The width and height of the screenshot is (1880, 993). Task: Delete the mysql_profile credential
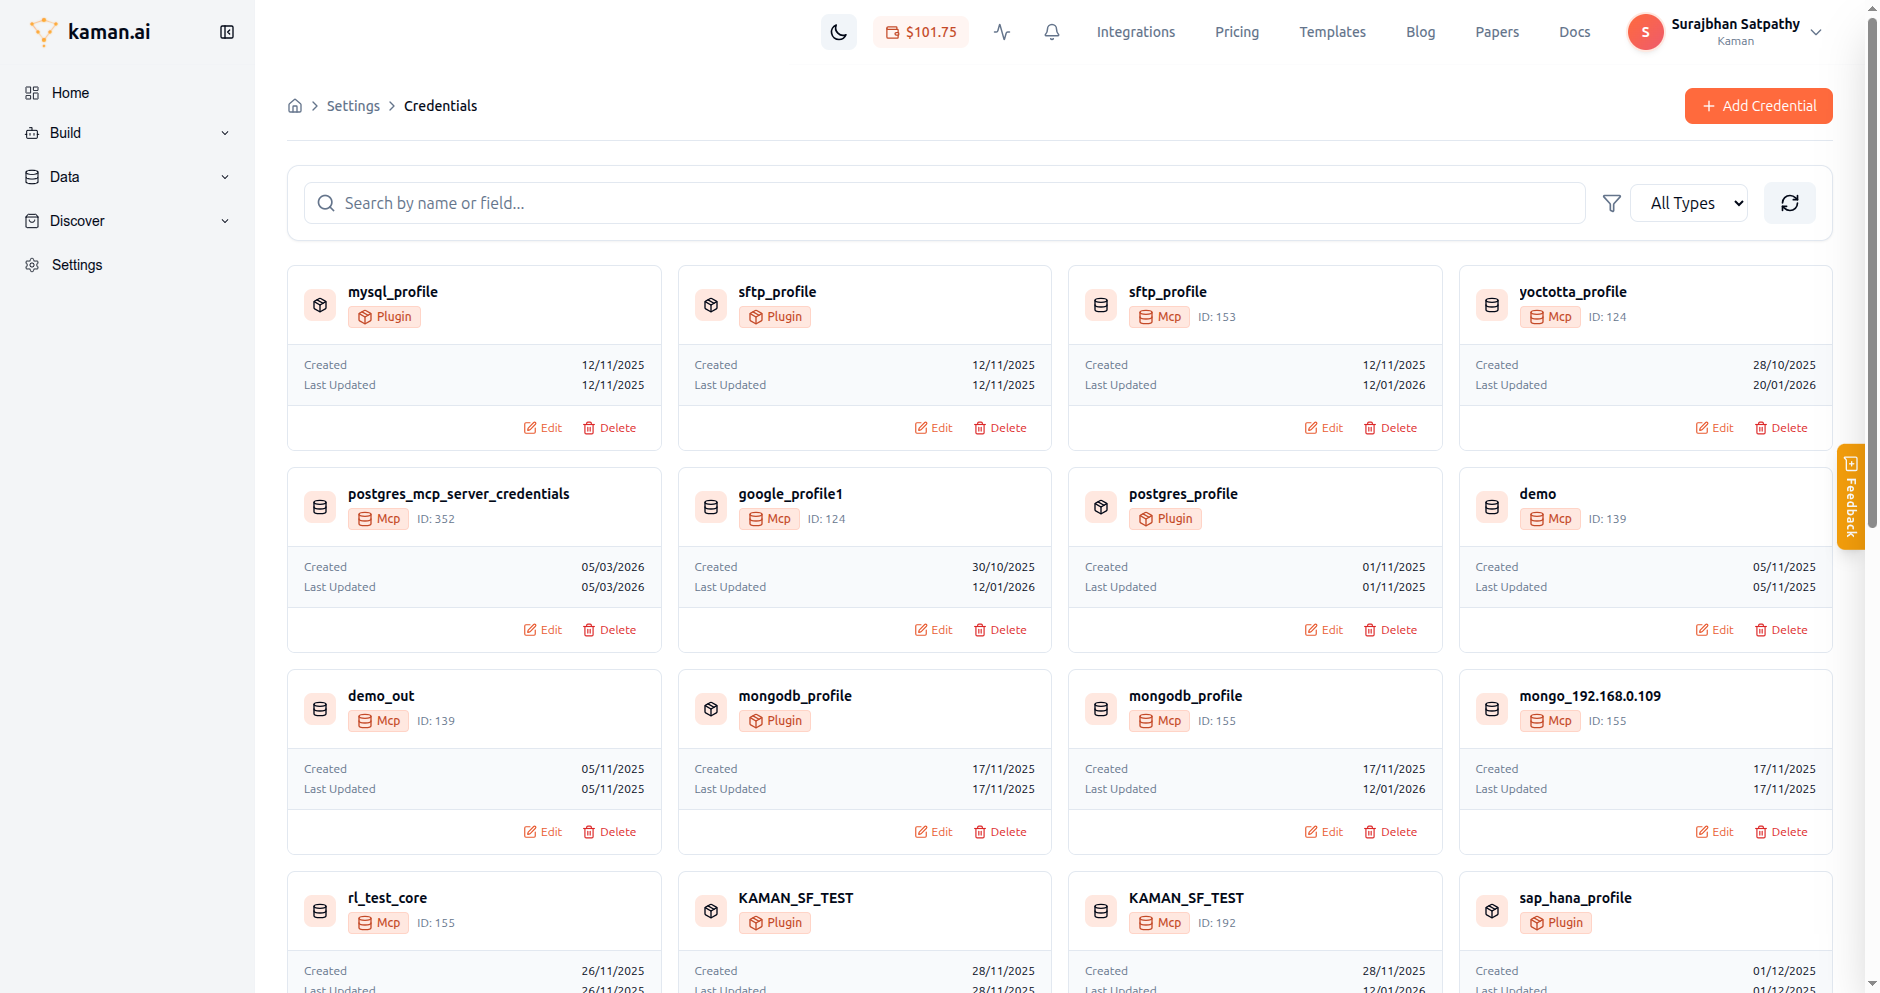tap(609, 428)
